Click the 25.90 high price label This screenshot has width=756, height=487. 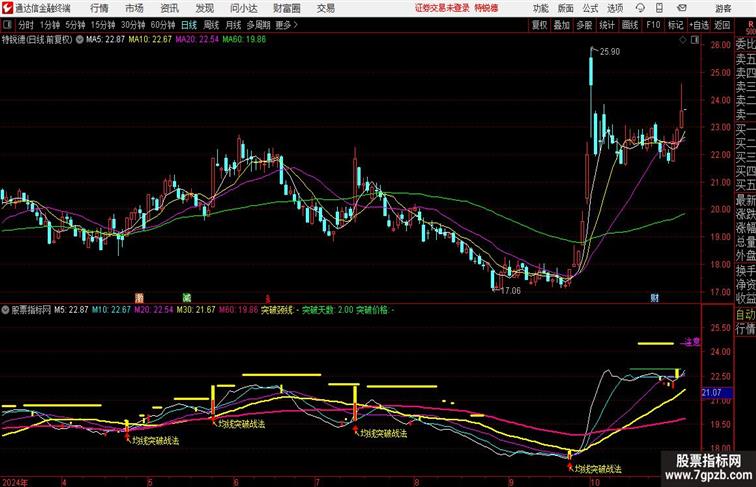[x=609, y=52]
